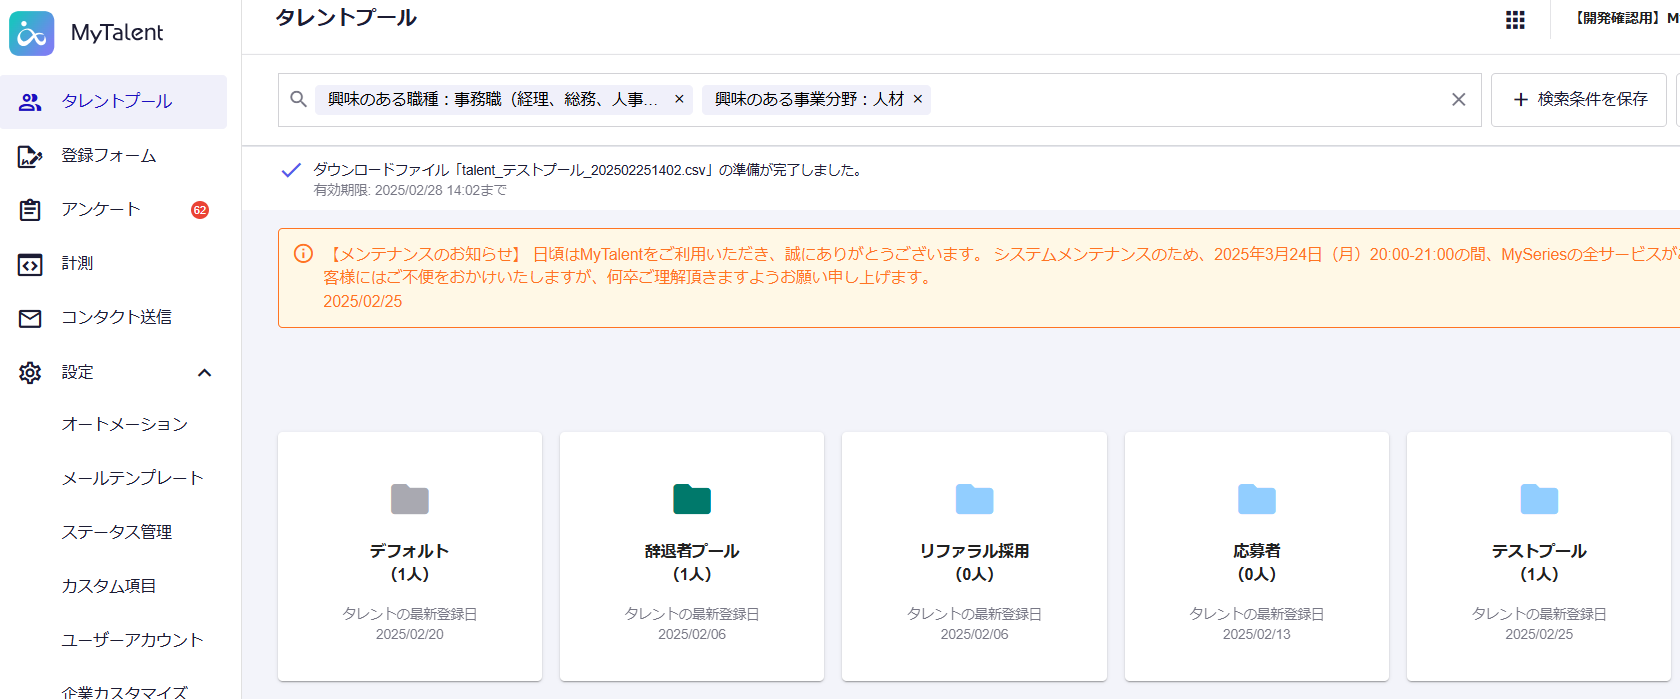The image size is (1680, 699).
Task: Open the teal 辞退者プール folder
Action: pyautogui.click(x=691, y=499)
